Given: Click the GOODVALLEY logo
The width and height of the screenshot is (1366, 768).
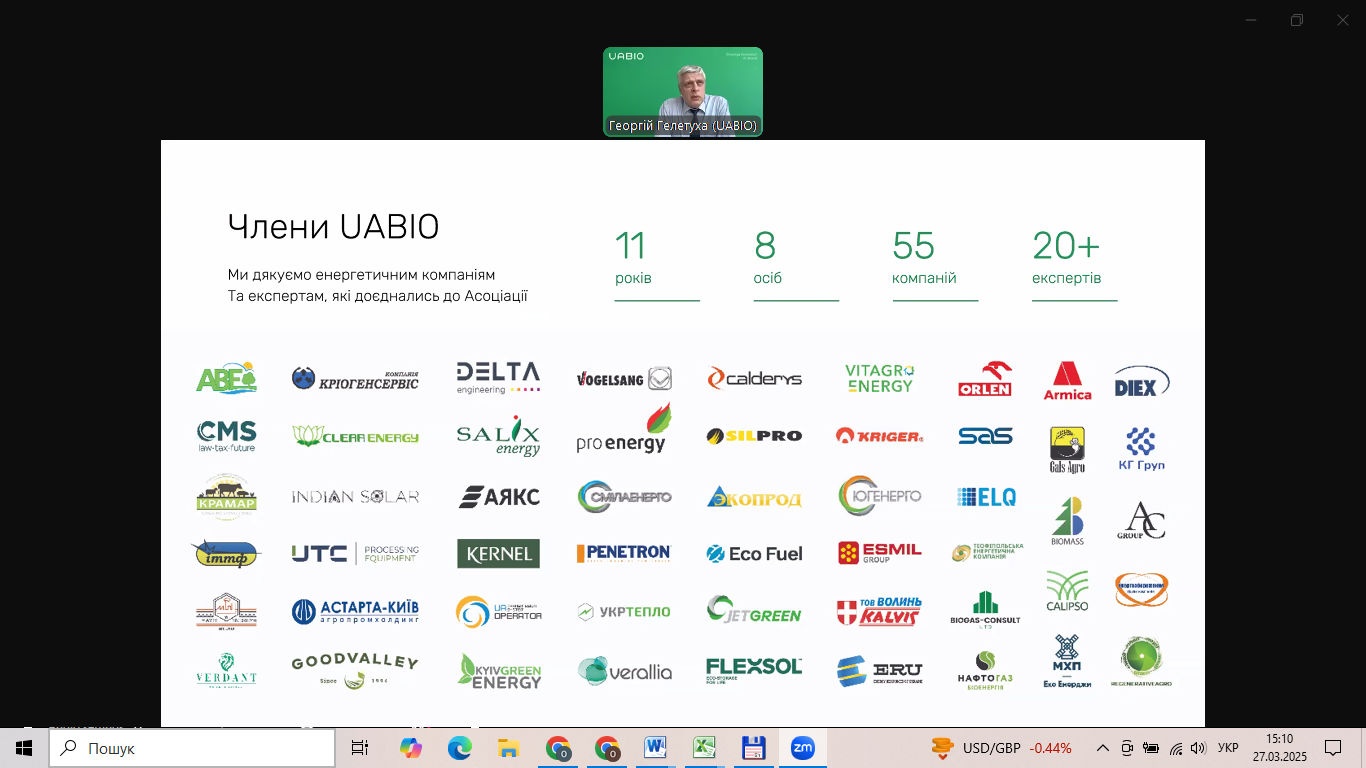Looking at the screenshot, I should tap(355, 671).
